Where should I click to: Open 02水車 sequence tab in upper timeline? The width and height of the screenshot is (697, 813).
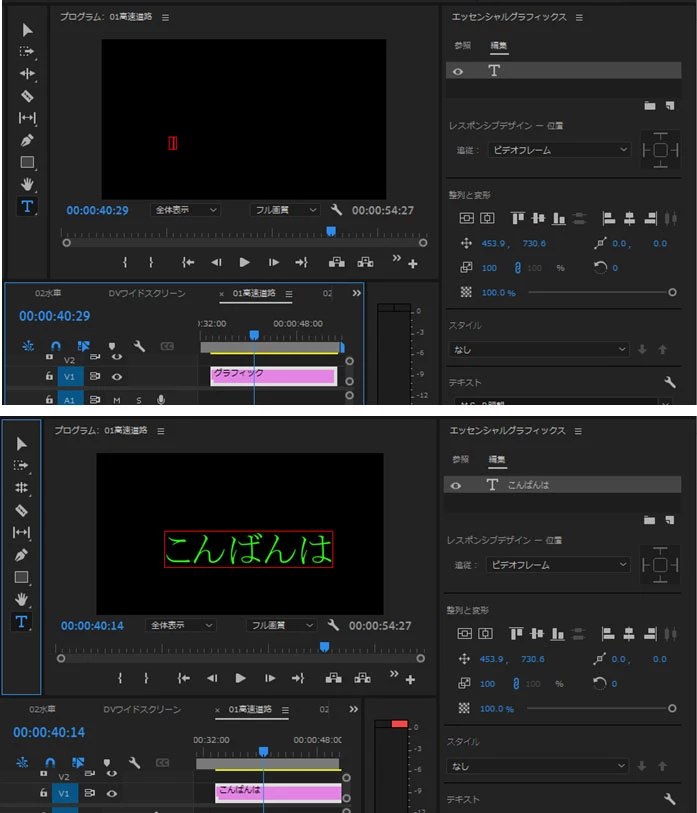click(48, 293)
